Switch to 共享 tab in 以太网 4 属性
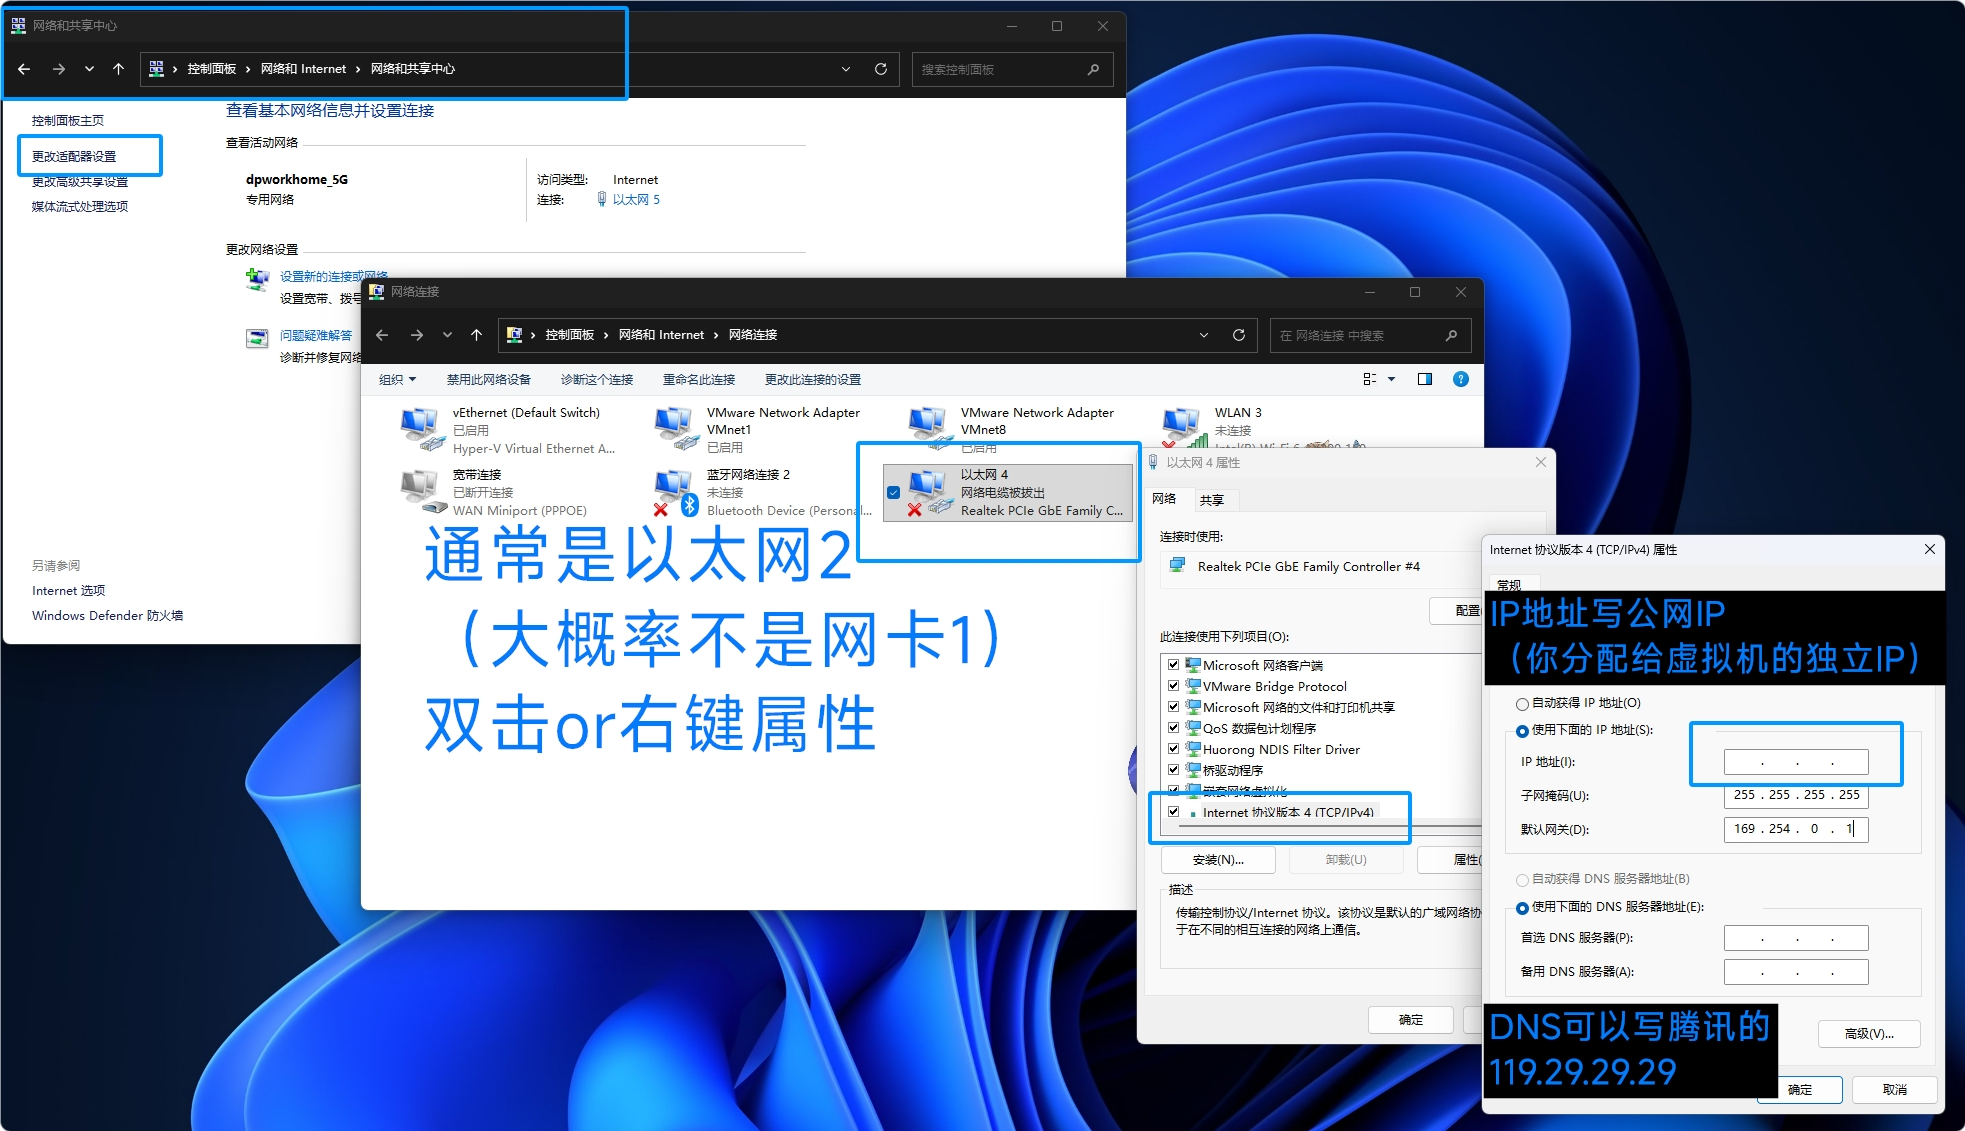Image resolution: width=1965 pixels, height=1131 pixels. click(x=1212, y=500)
